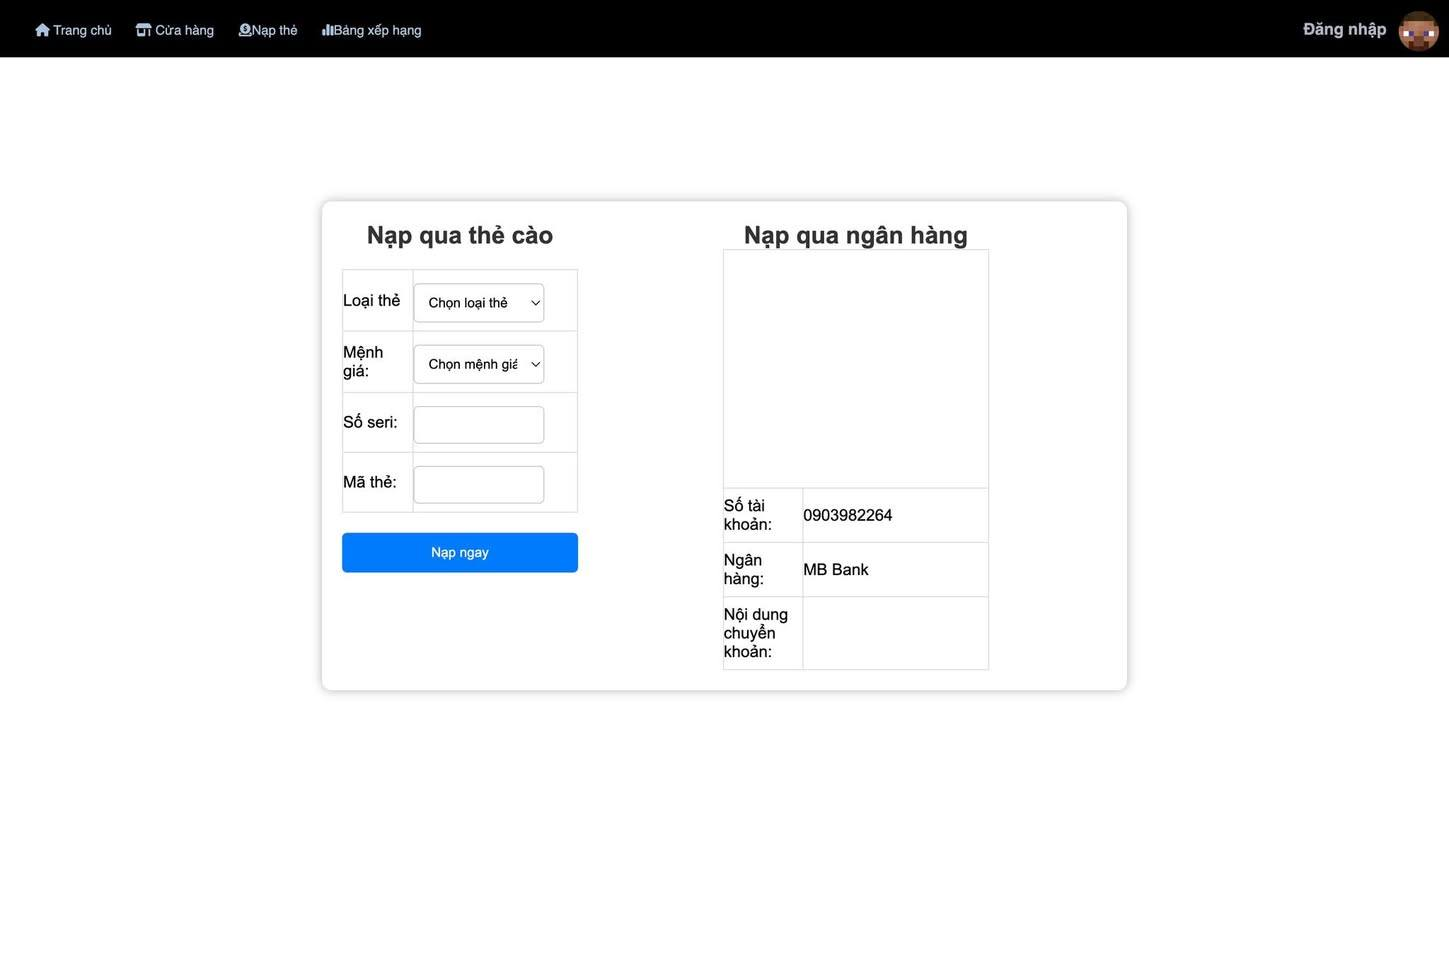Focus the Số seri input field
The width and height of the screenshot is (1449, 960).
pyautogui.click(x=479, y=425)
